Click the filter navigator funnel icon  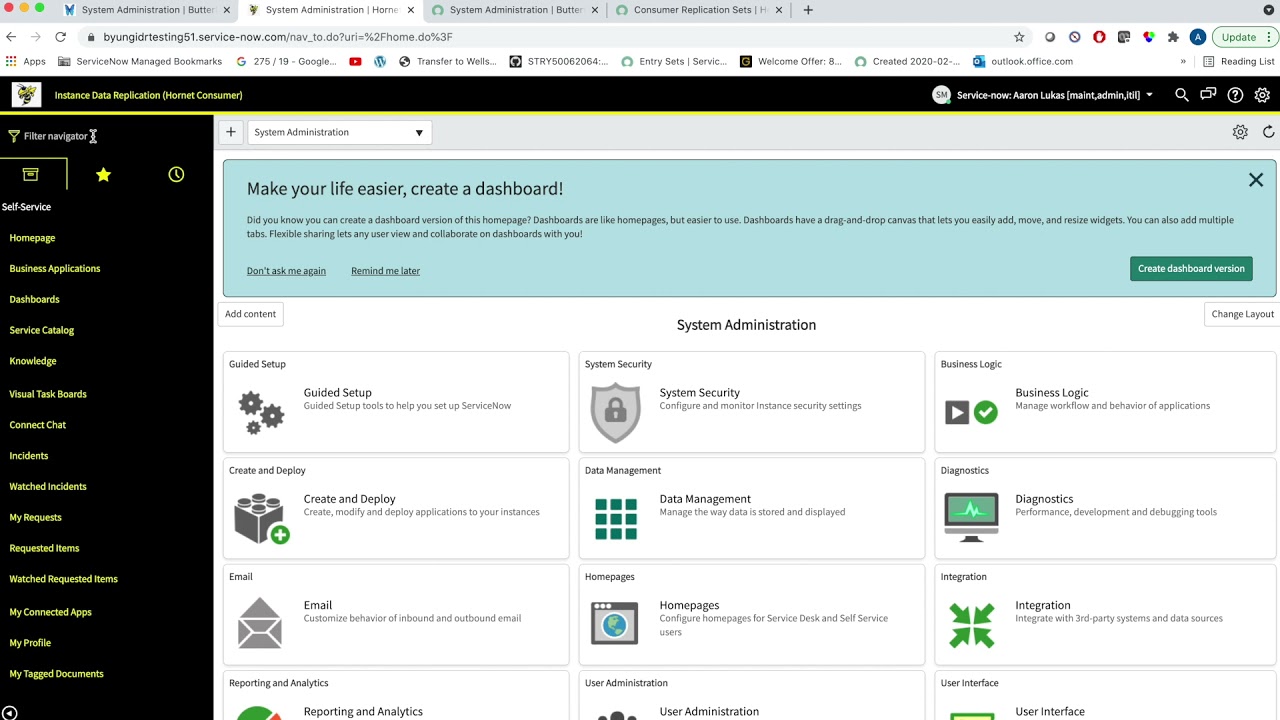point(14,136)
